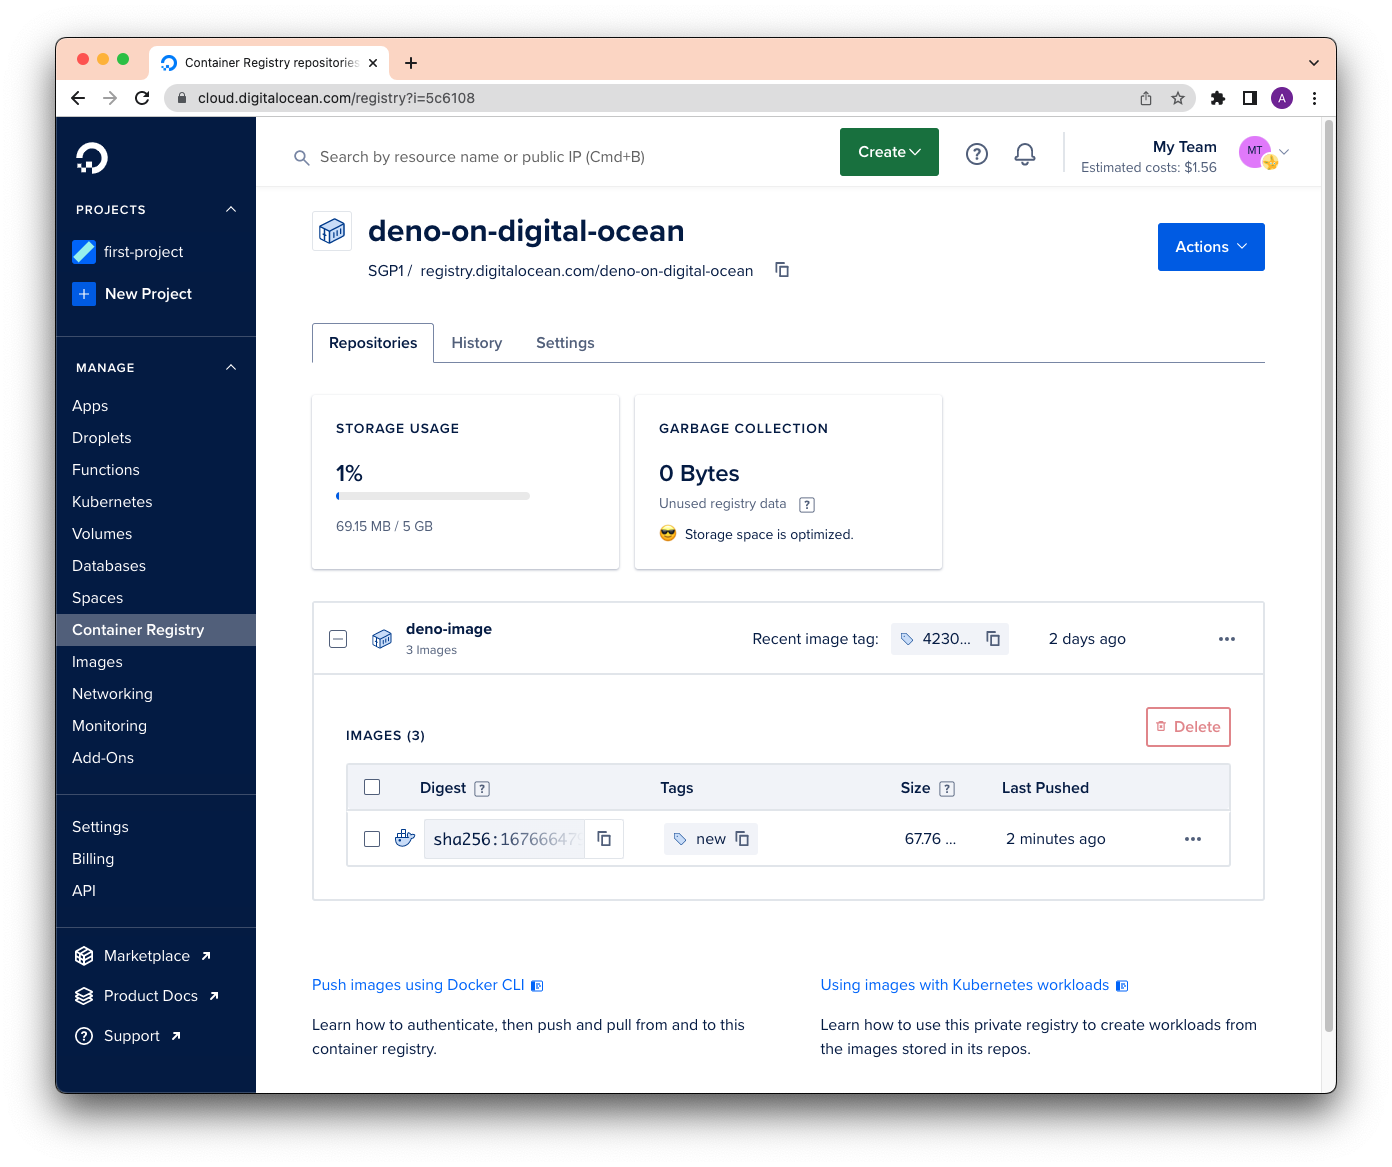Open the Push images using Docker CLI link
The height and width of the screenshot is (1167, 1392).
tap(417, 985)
